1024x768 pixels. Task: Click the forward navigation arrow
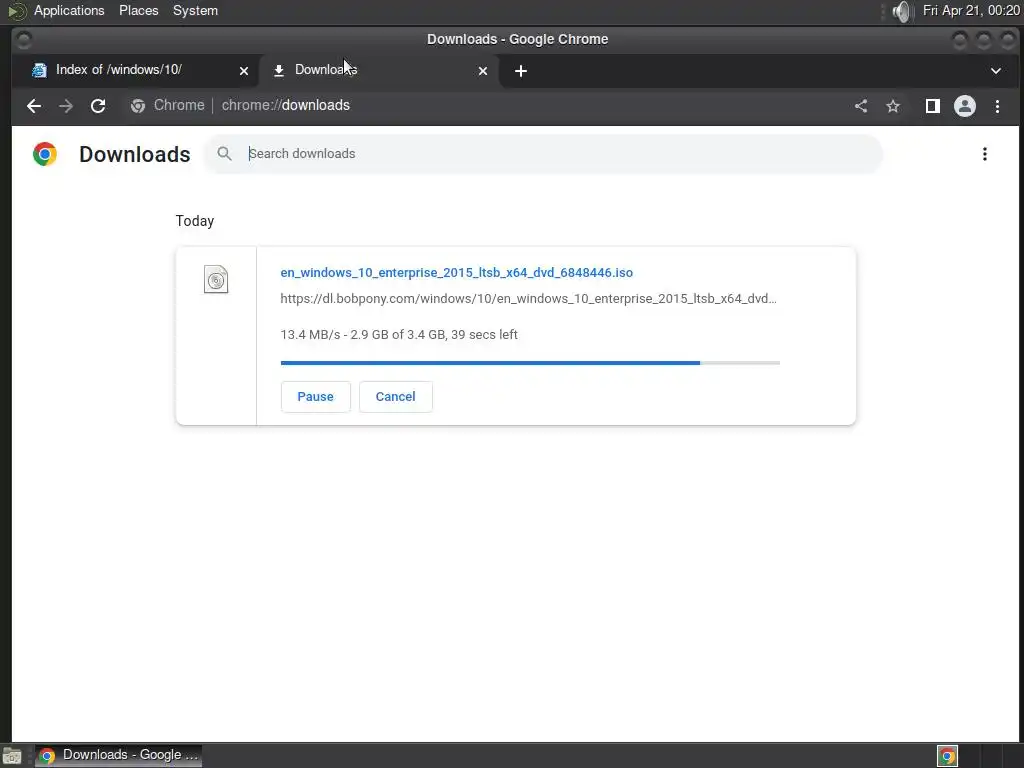coord(66,106)
